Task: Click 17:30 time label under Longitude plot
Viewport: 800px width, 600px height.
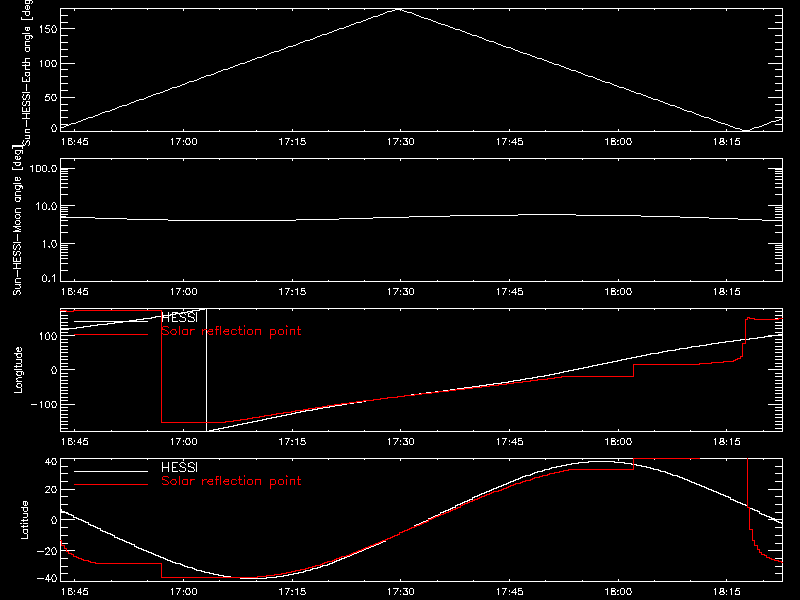Action: click(401, 442)
